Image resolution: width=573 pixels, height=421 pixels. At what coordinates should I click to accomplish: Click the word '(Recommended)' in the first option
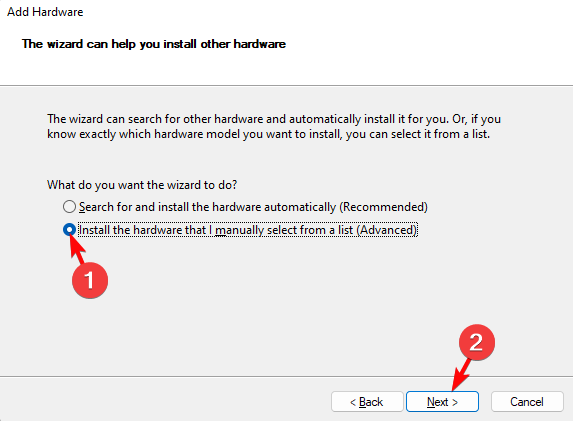(x=383, y=207)
